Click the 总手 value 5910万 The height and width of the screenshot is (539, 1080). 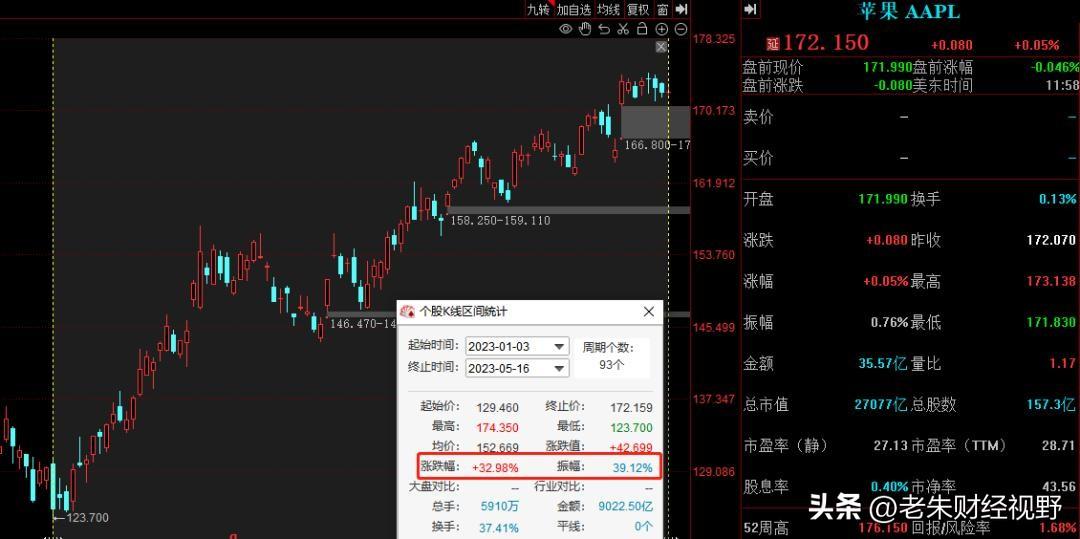500,507
